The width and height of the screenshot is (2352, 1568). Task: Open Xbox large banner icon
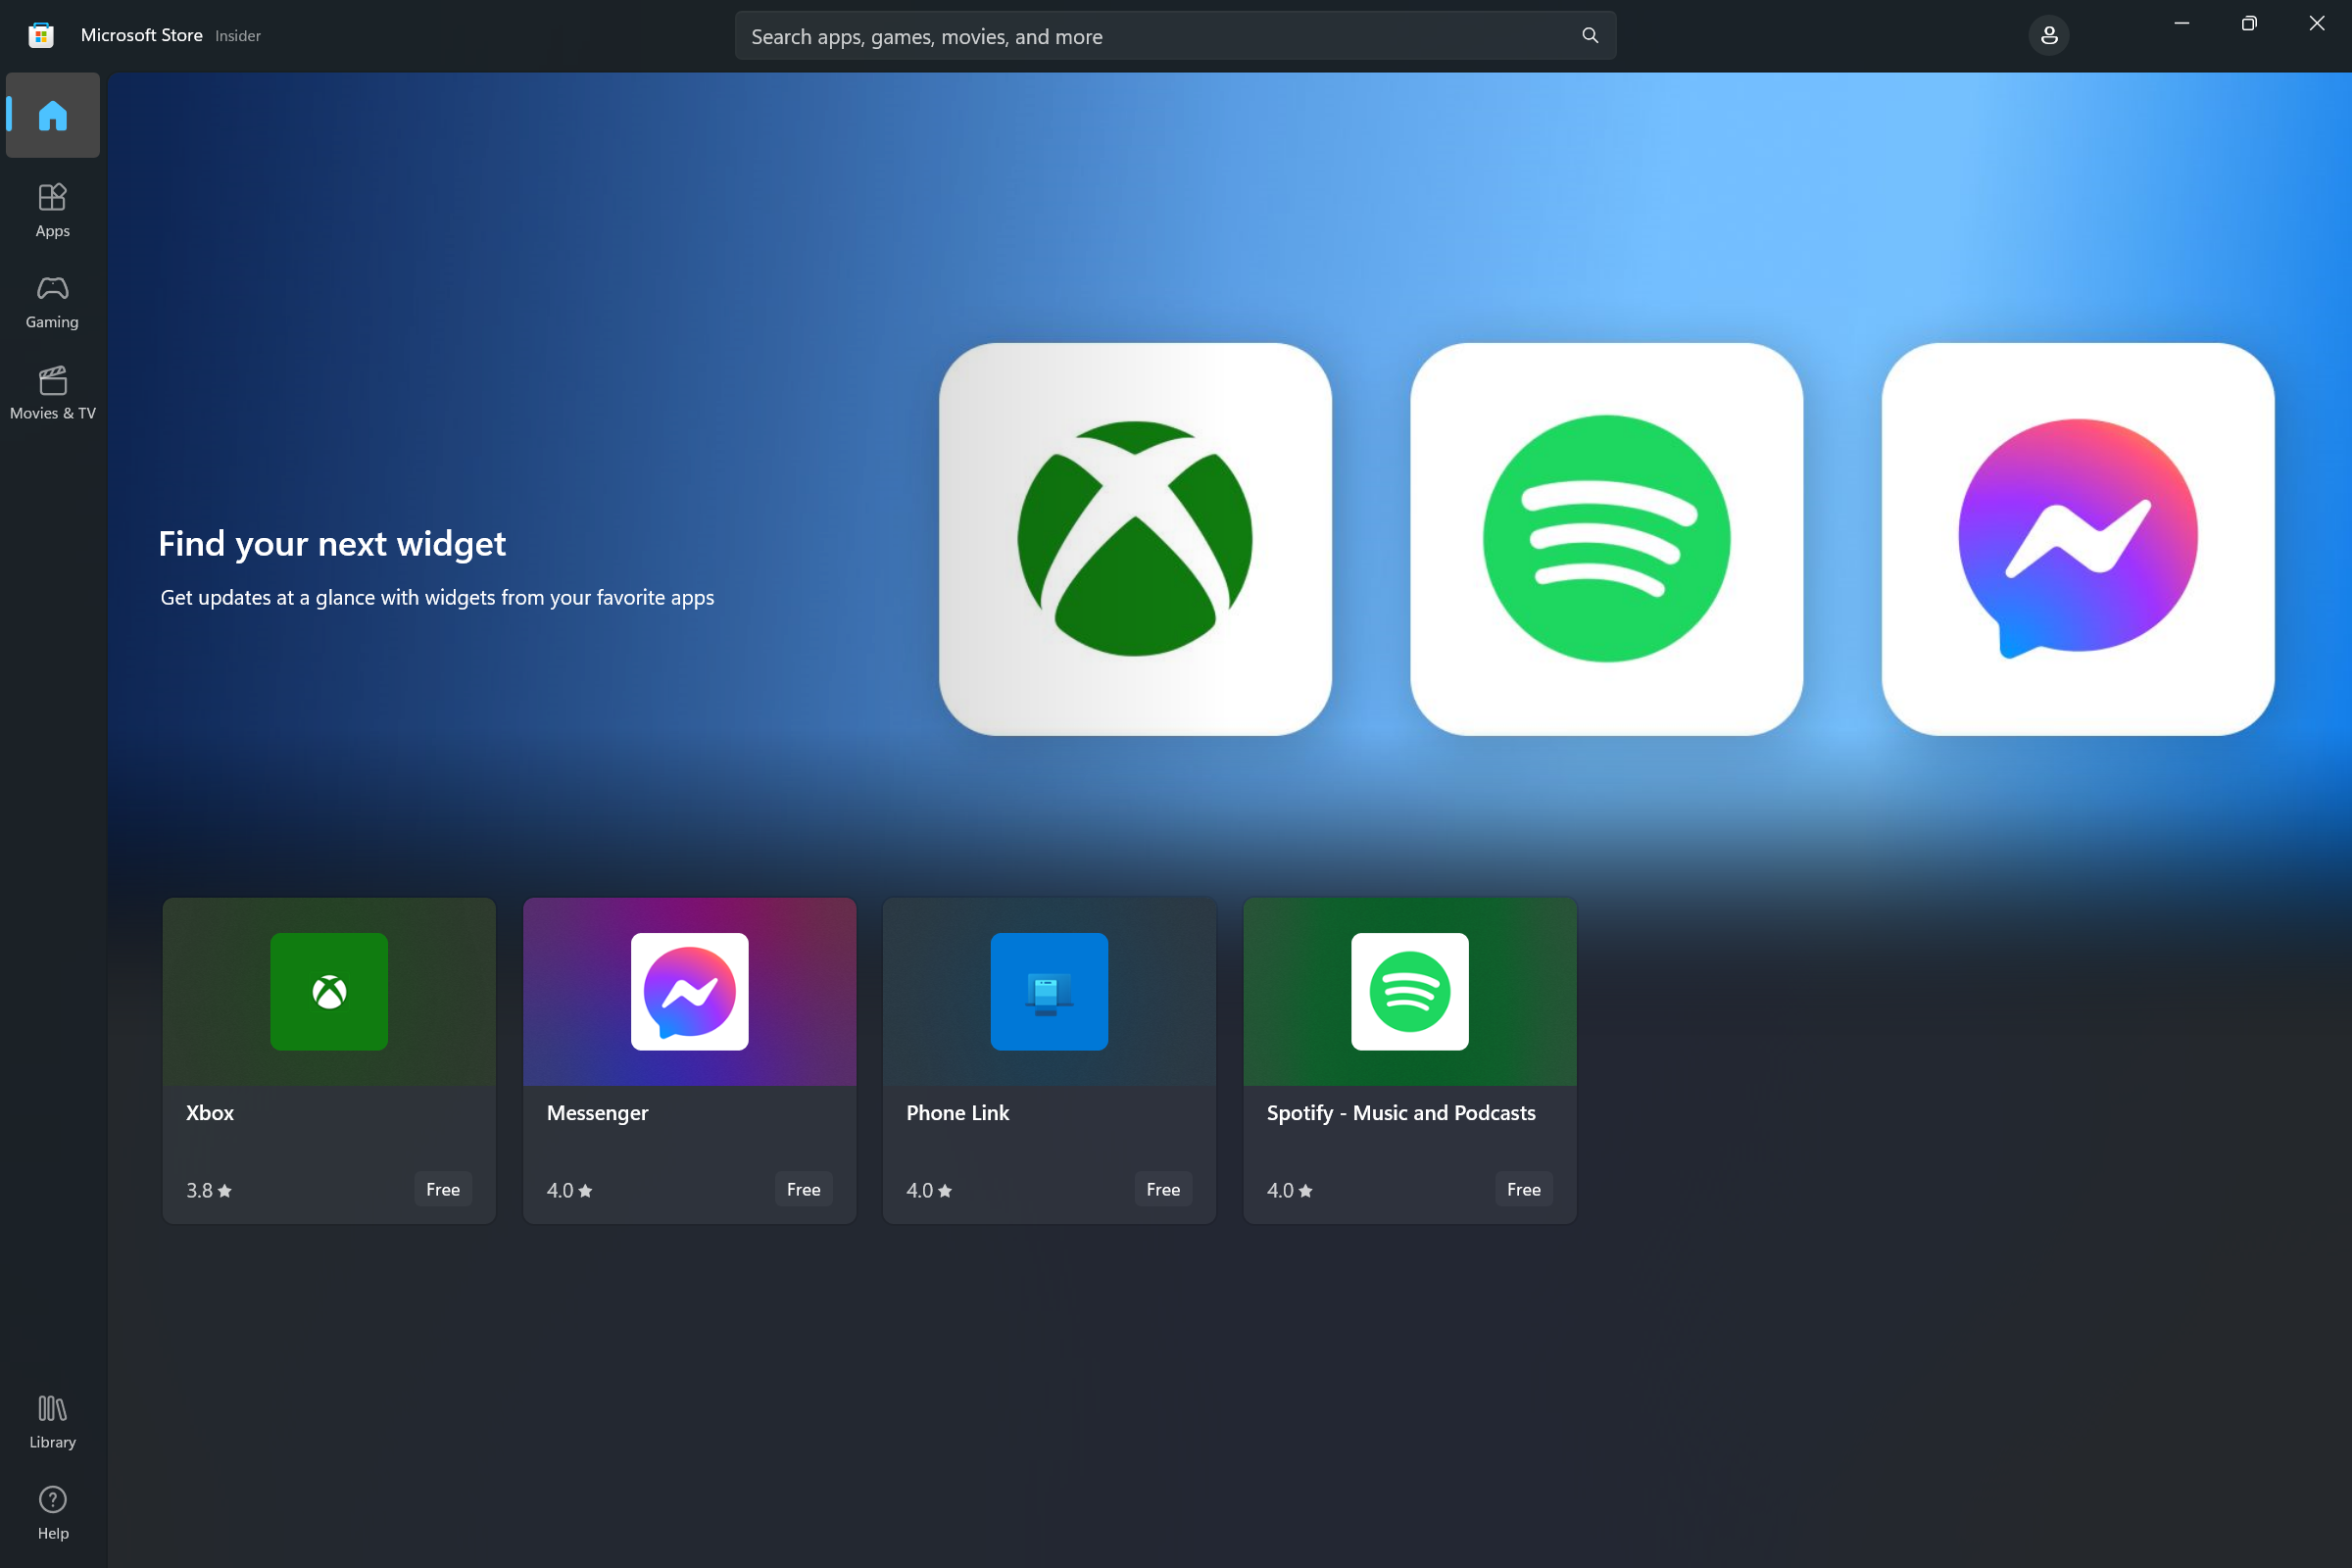coord(1136,537)
